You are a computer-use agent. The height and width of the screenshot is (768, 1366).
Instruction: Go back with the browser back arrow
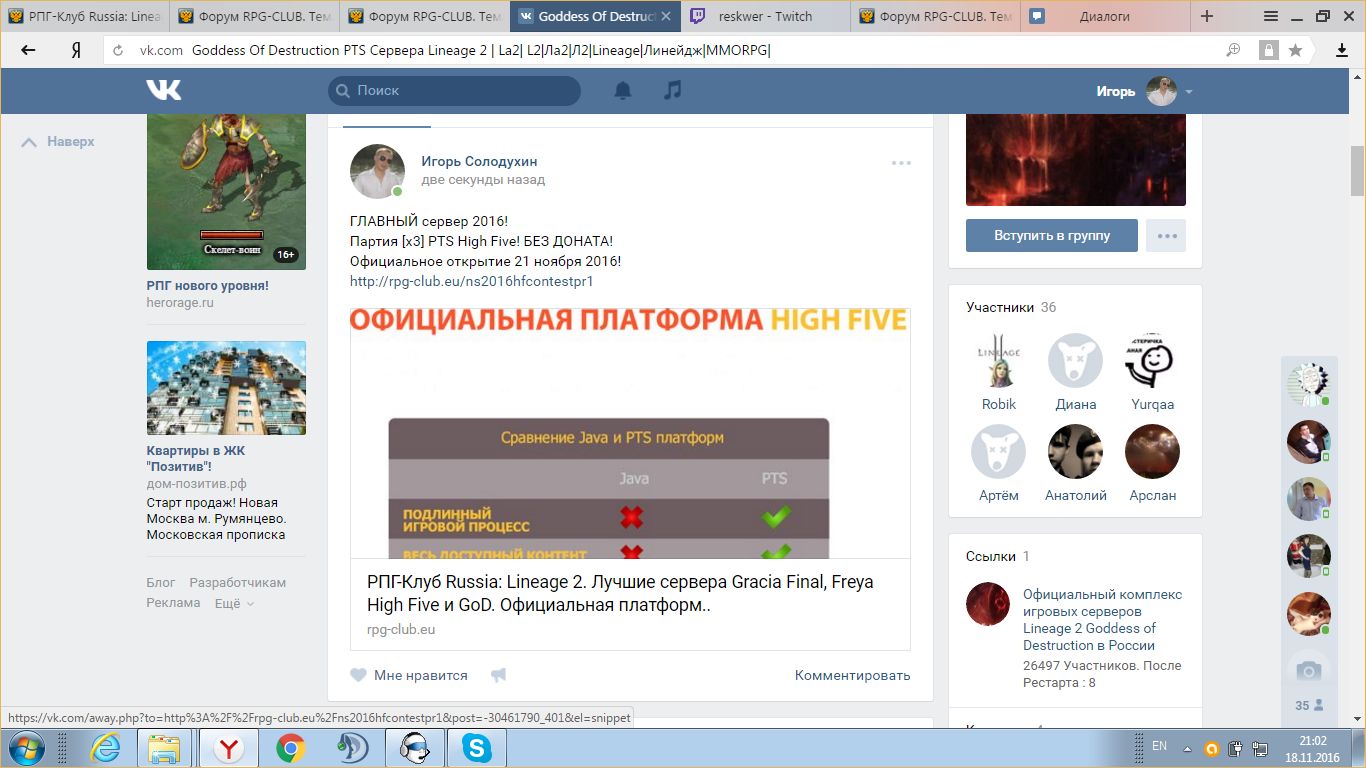click(28, 50)
